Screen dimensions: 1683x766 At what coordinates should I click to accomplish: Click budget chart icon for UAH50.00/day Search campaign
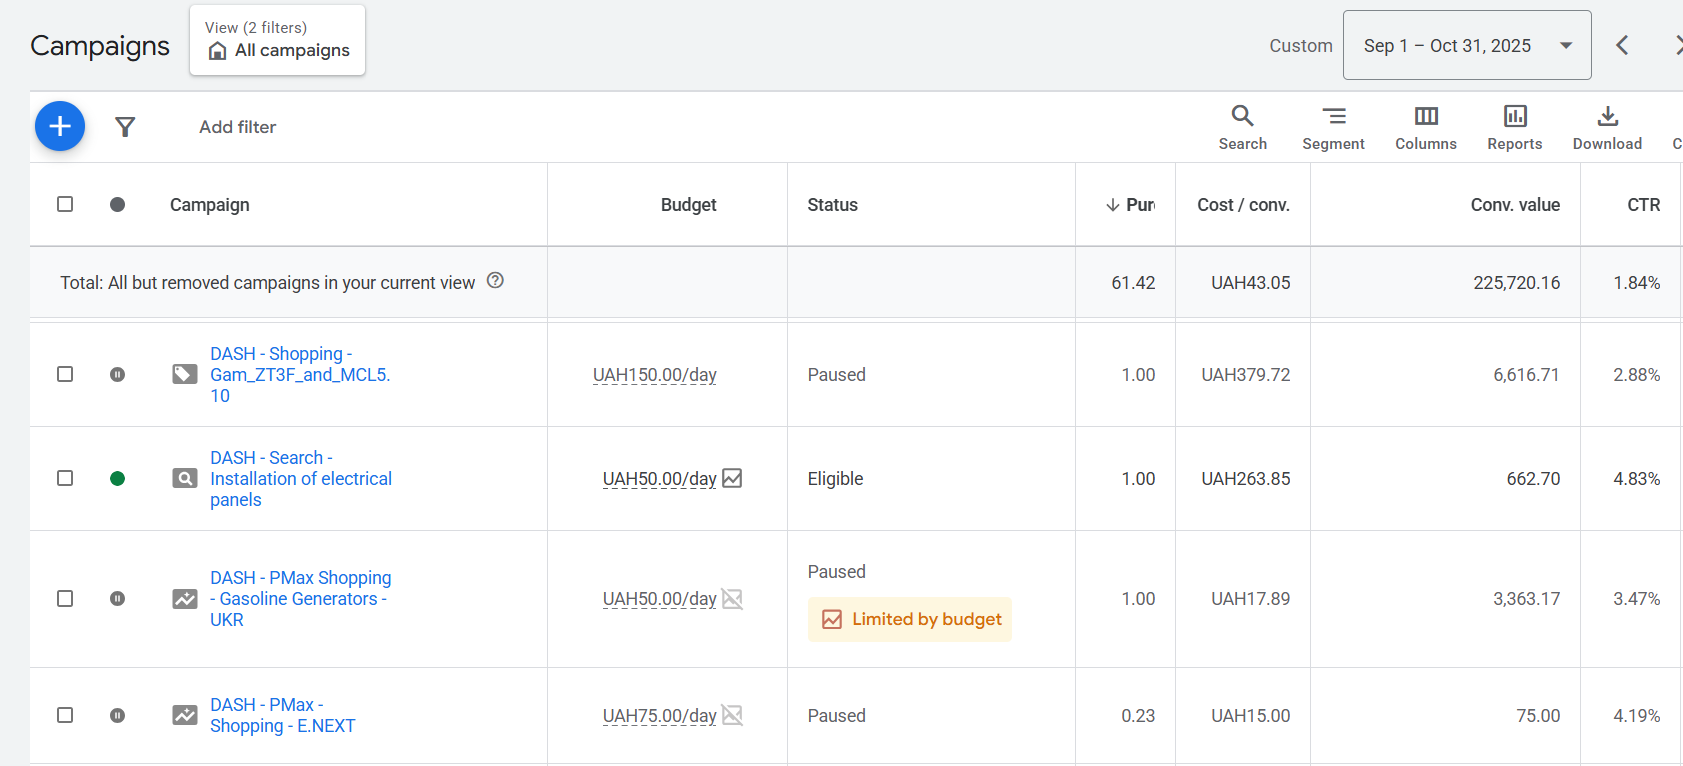(732, 479)
